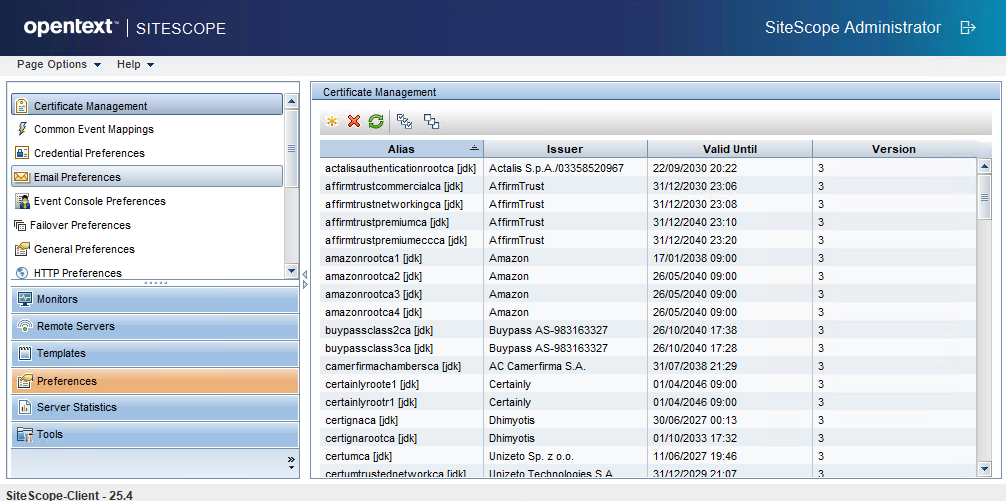Click the green Reload certificate list icon
The image size is (1006, 501).
[x=375, y=121]
